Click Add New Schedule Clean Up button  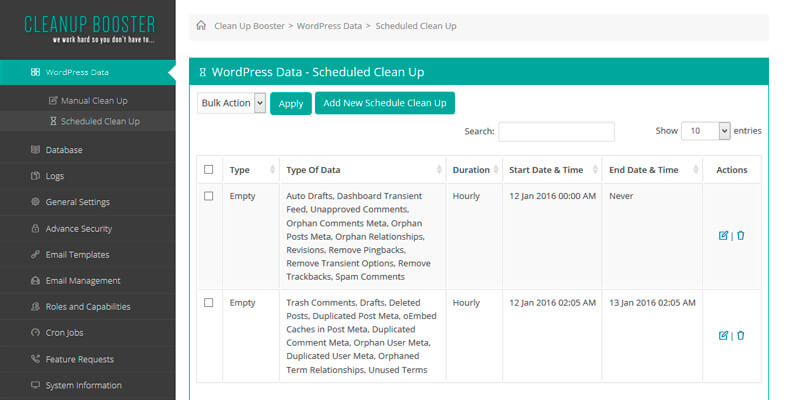[x=385, y=103]
